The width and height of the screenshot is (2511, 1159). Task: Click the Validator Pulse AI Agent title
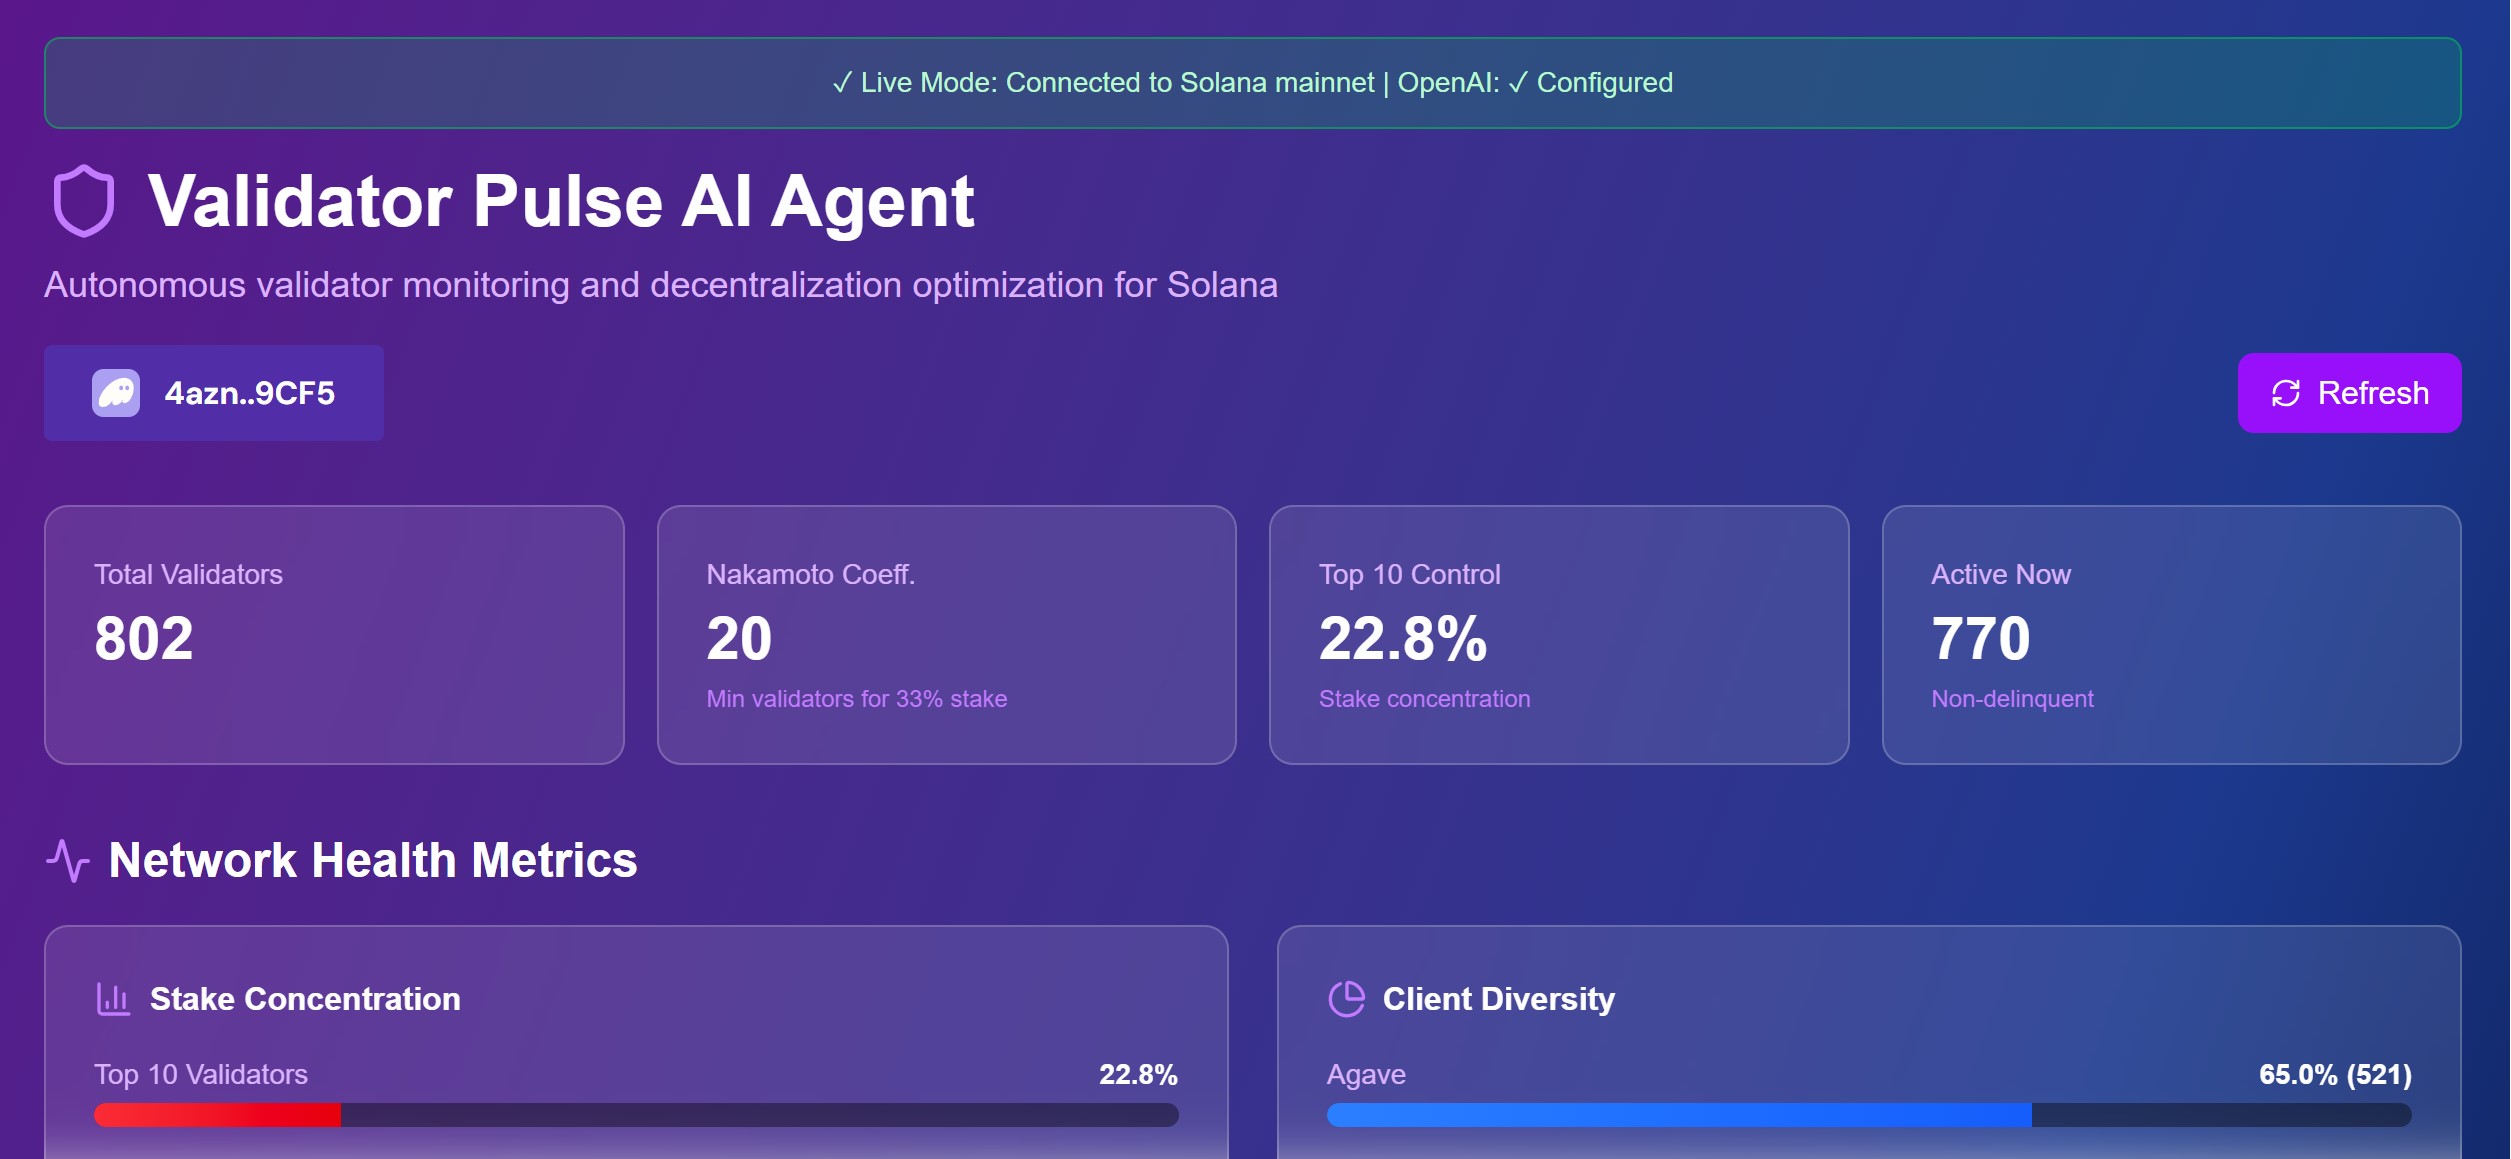click(x=561, y=202)
